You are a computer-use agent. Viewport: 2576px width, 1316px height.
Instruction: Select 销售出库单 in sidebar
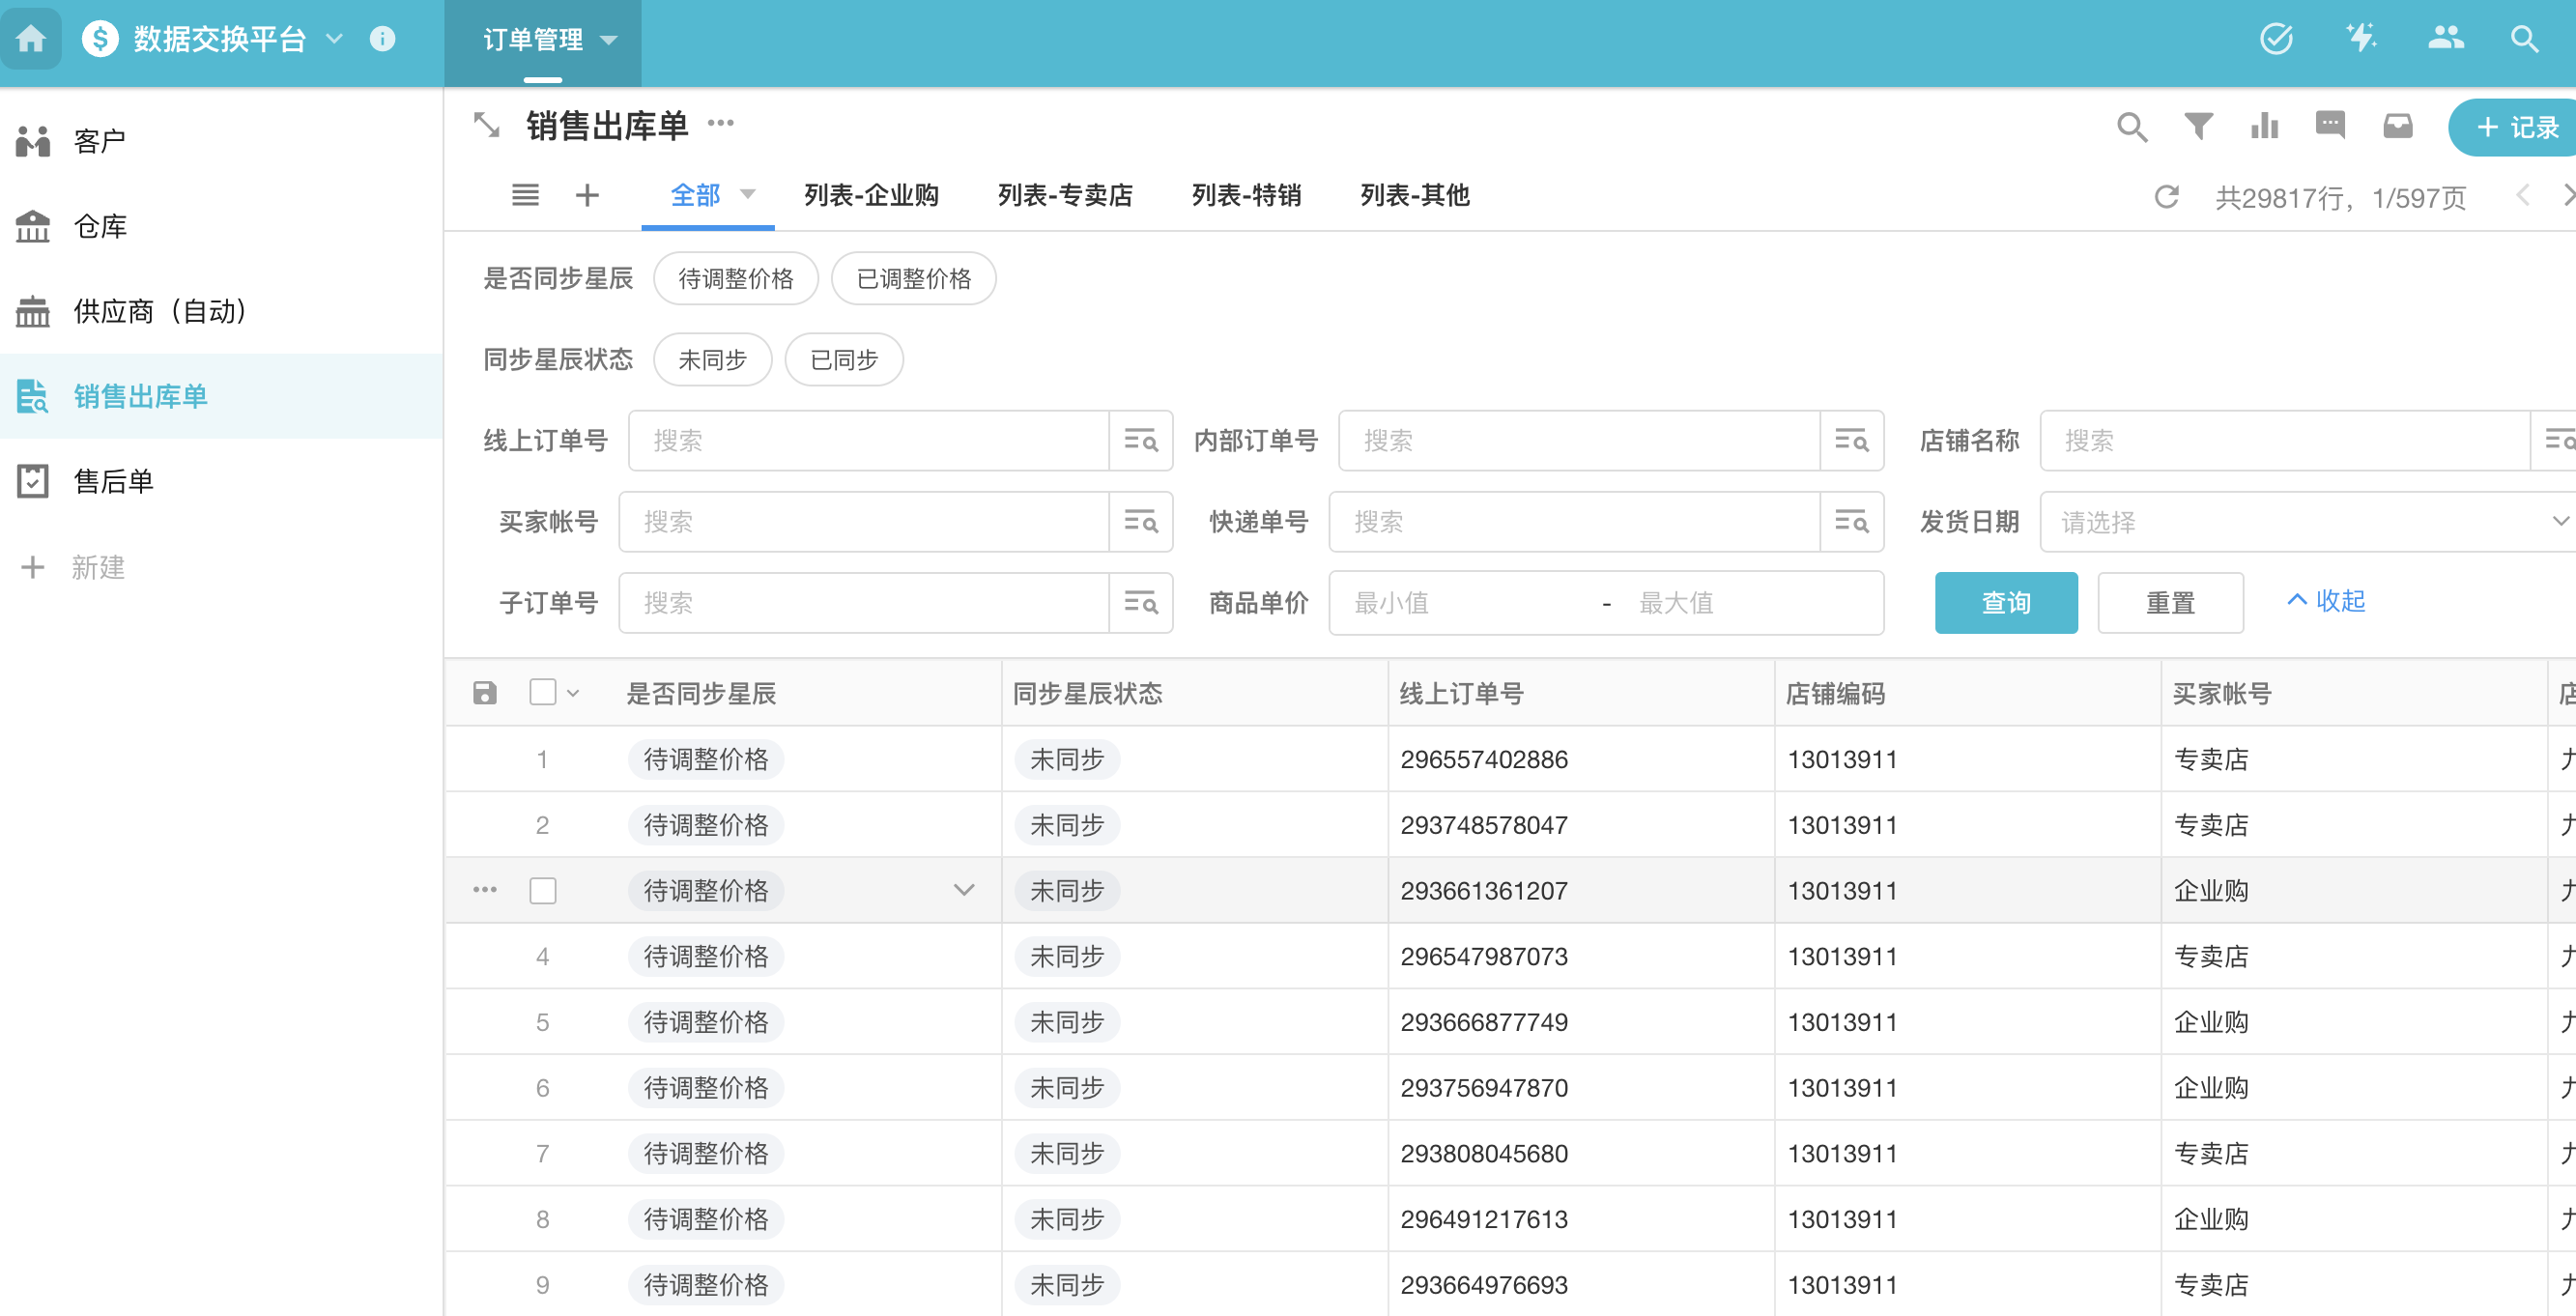tap(222, 396)
